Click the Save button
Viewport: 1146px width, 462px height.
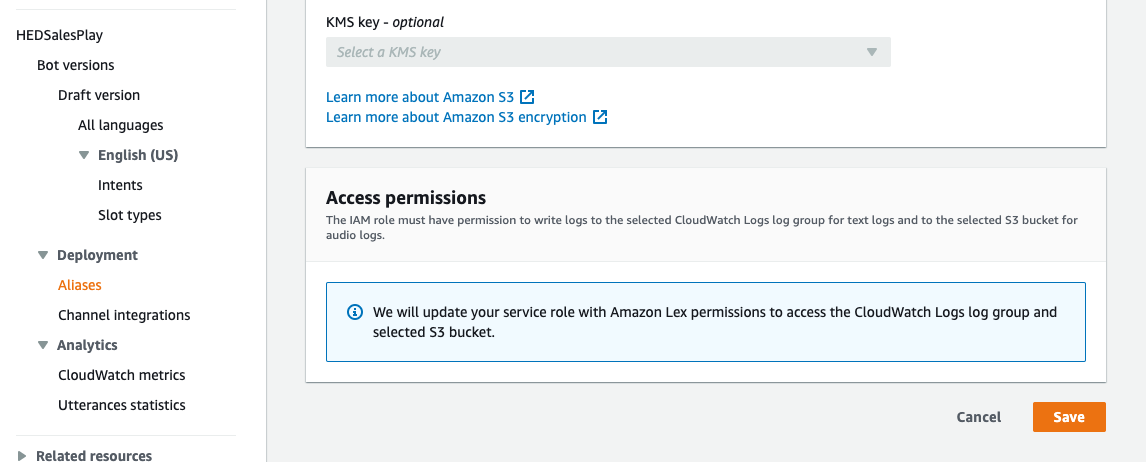coord(1069,417)
